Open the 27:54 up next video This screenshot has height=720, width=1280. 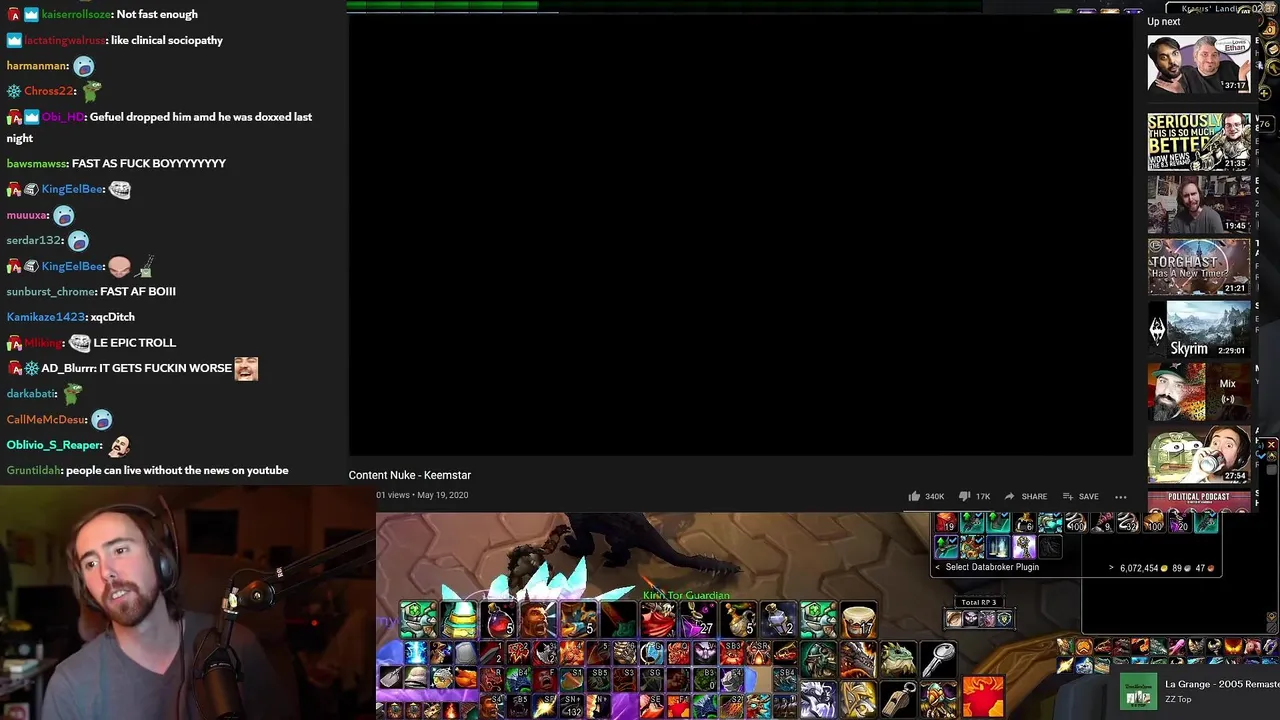1198,455
